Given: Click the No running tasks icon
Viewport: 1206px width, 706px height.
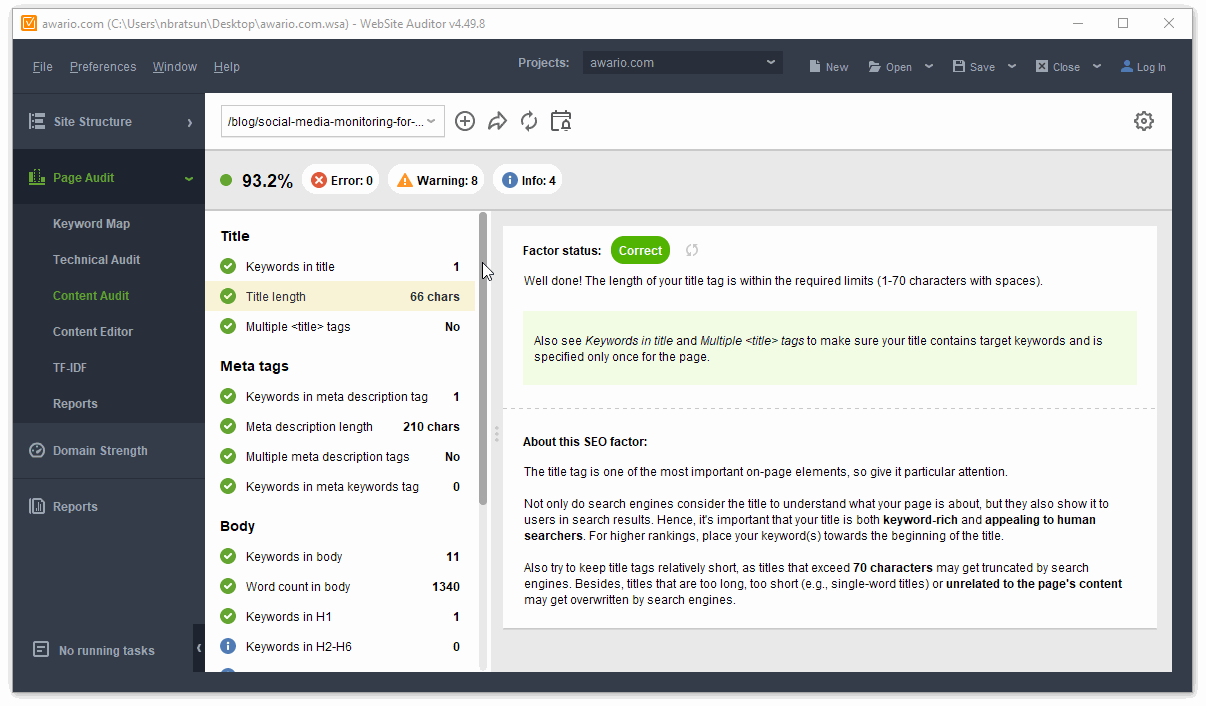Looking at the screenshot, I should (x=41, y=649).
